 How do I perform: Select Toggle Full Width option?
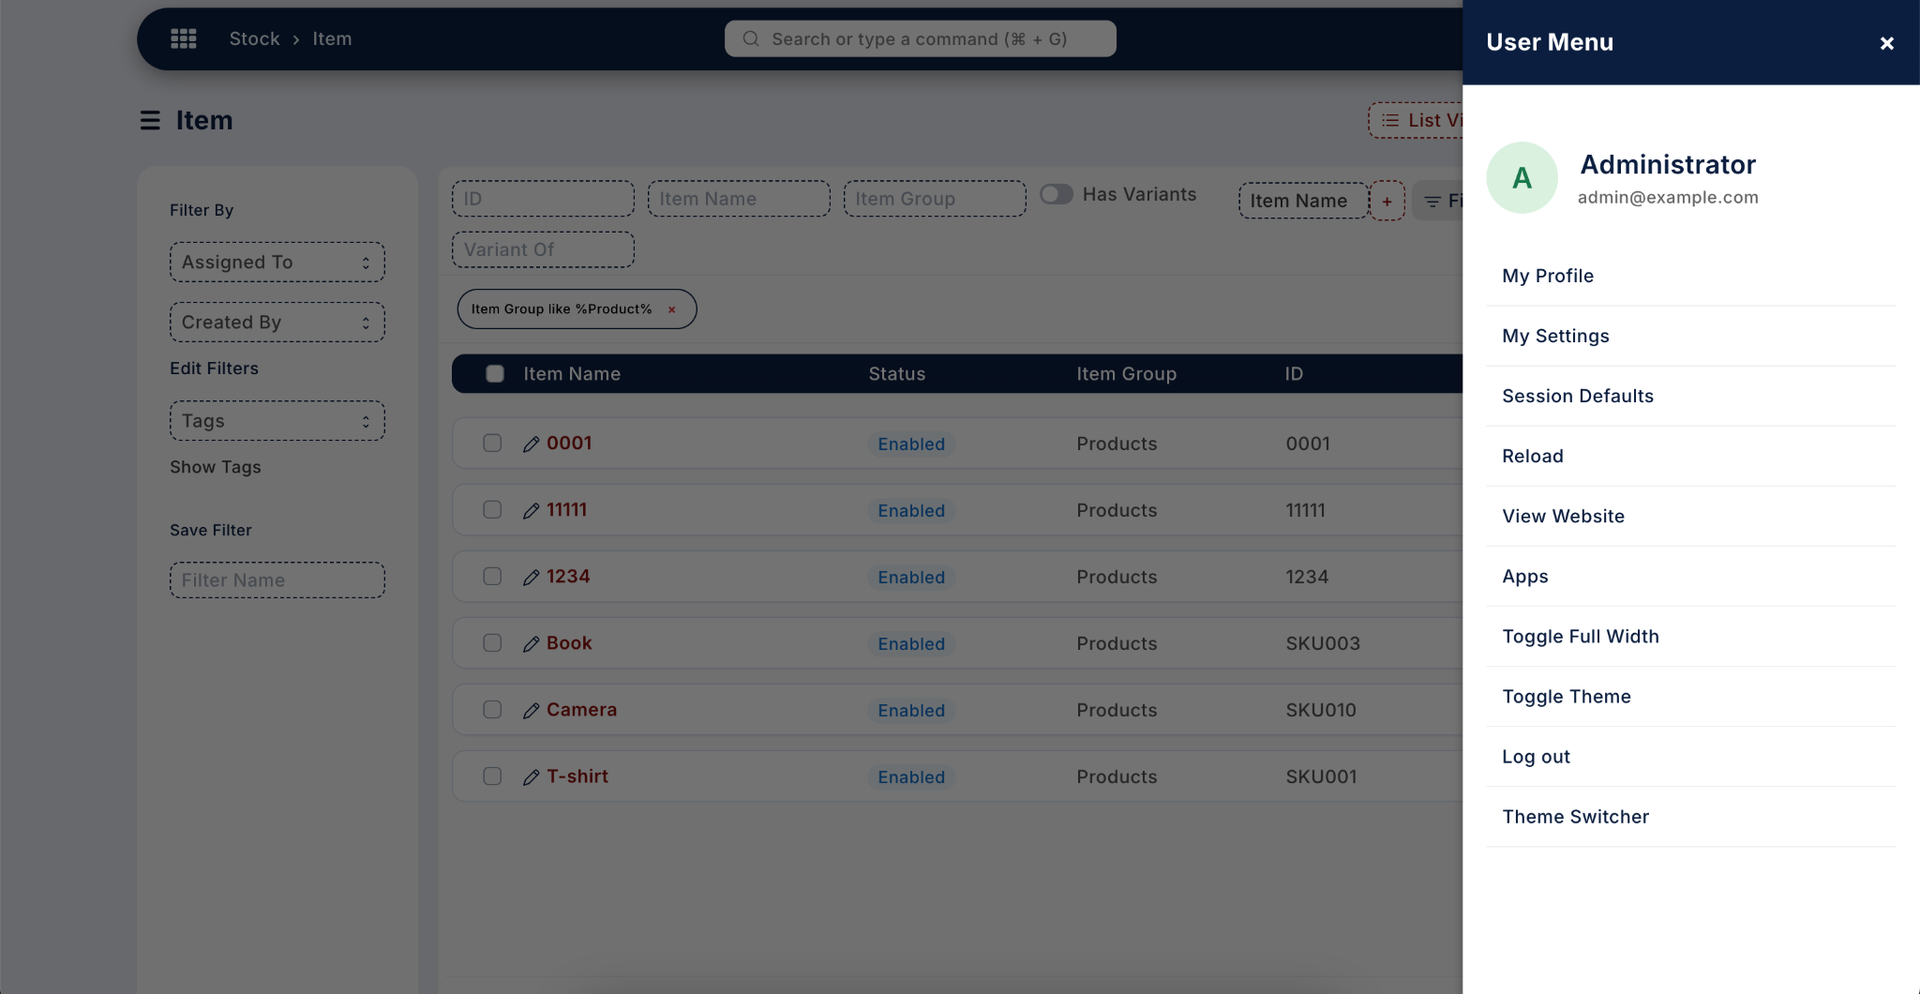1690,636
